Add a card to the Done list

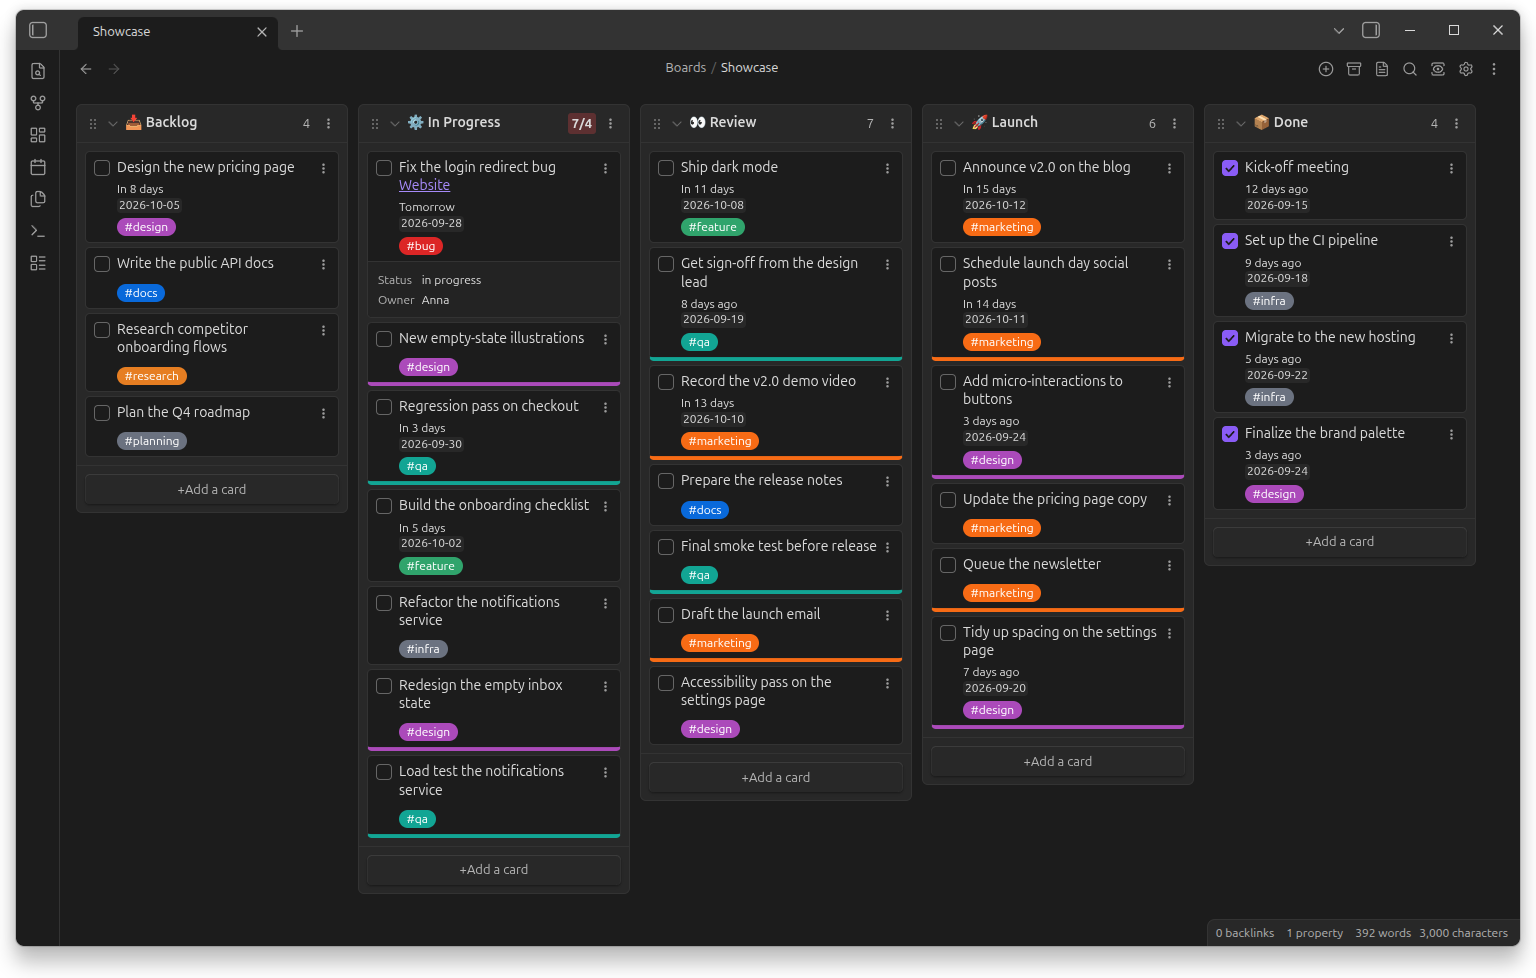coord(1340,542)
